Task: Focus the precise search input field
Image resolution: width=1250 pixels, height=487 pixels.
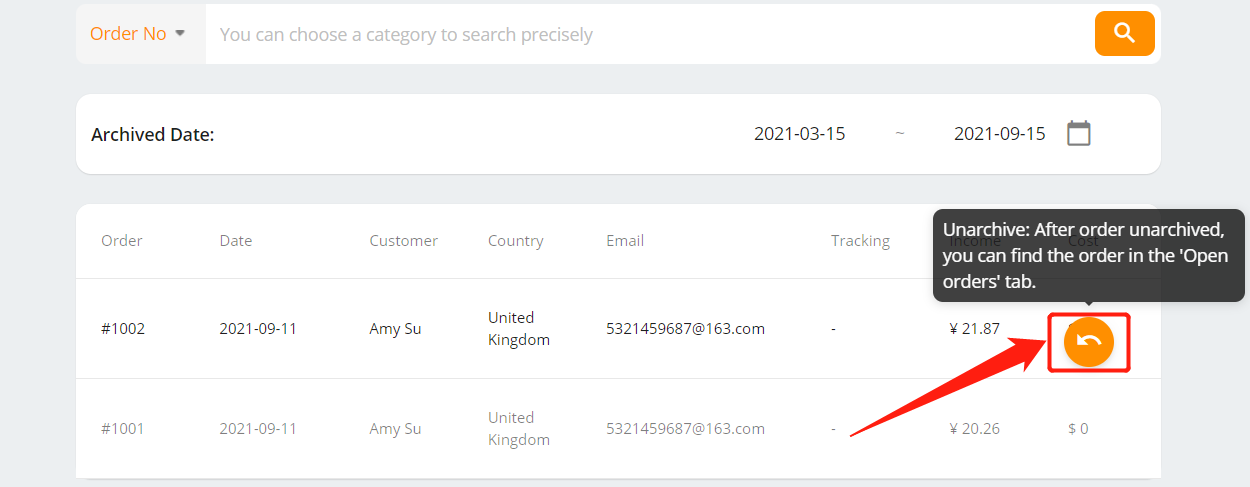Action: point(650,34)
